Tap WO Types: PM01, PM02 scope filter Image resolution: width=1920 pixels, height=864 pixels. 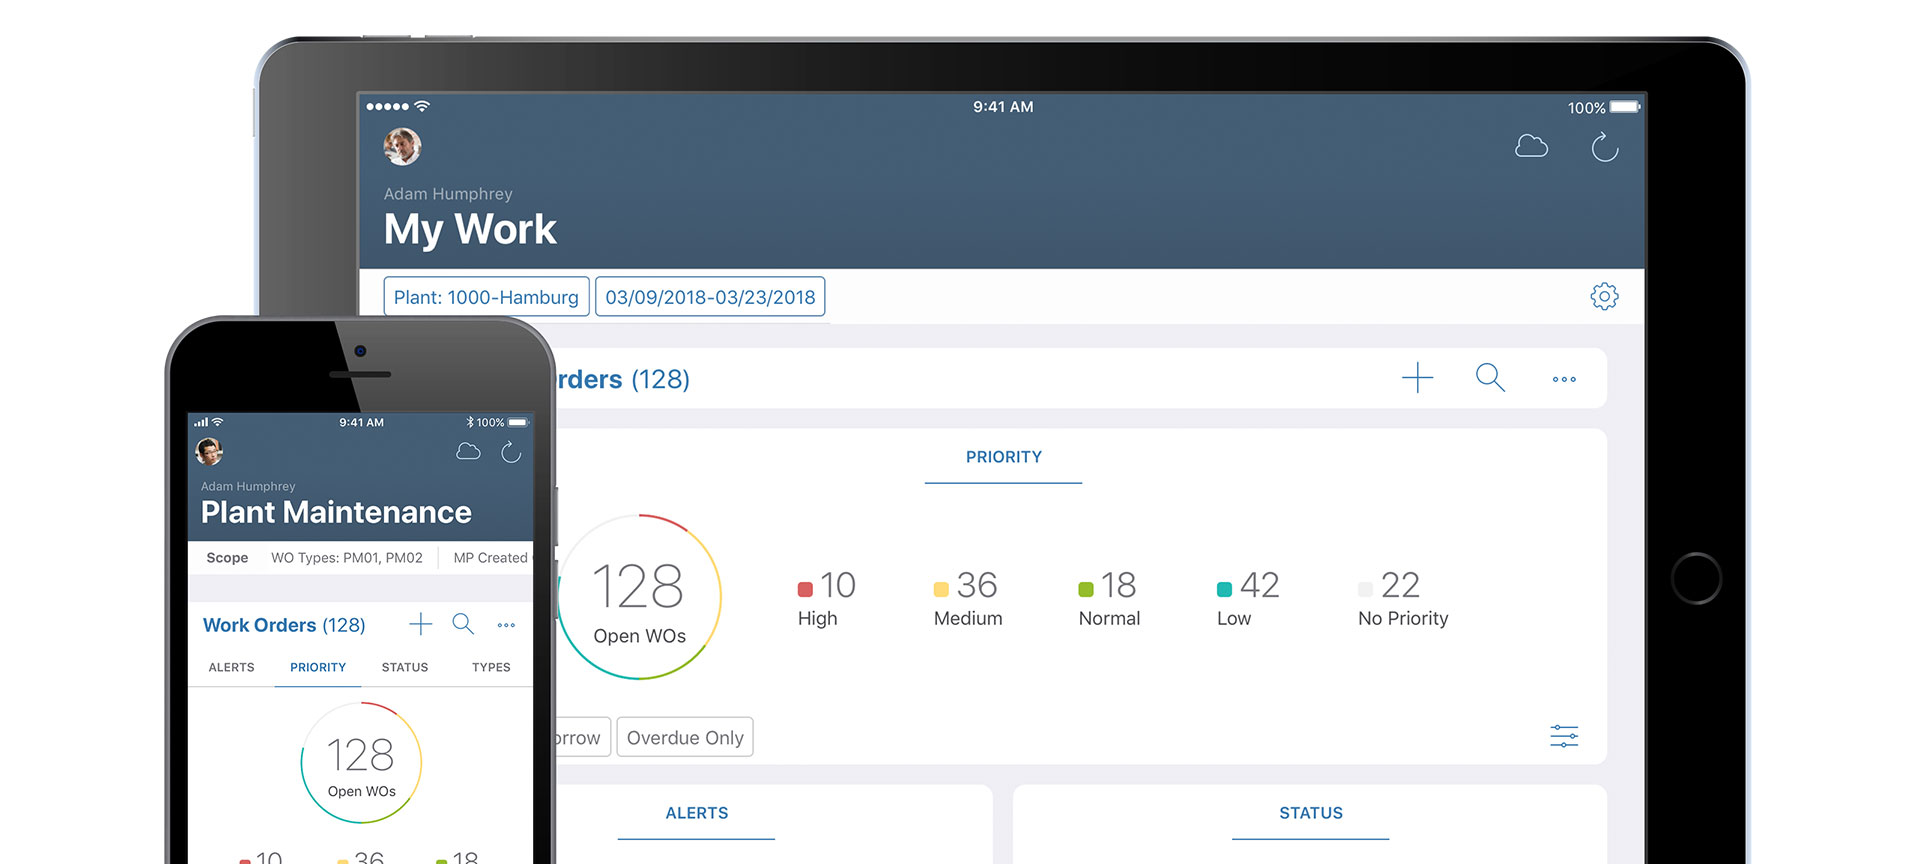click(347, 558)
